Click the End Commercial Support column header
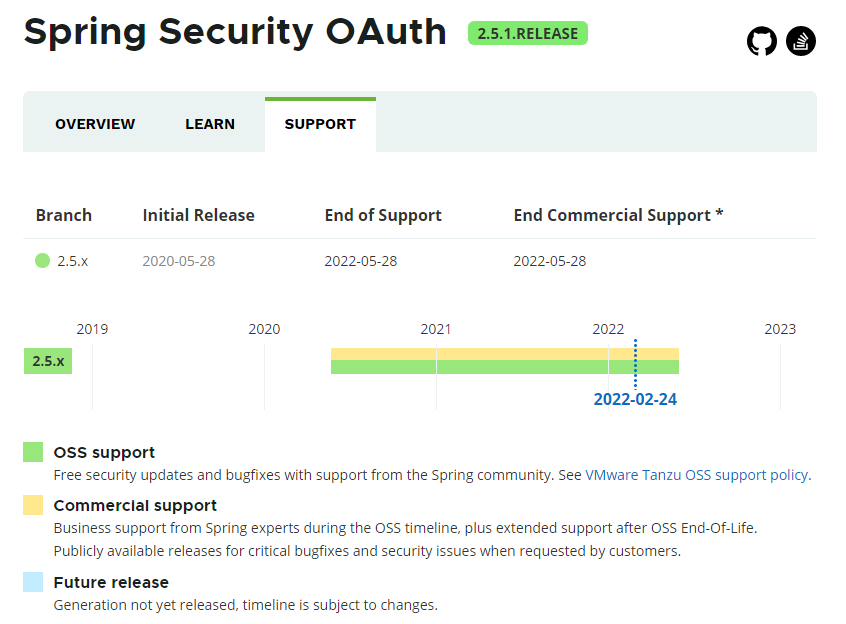This screenshot has height=624, width=846. click(x=618, y=215)
